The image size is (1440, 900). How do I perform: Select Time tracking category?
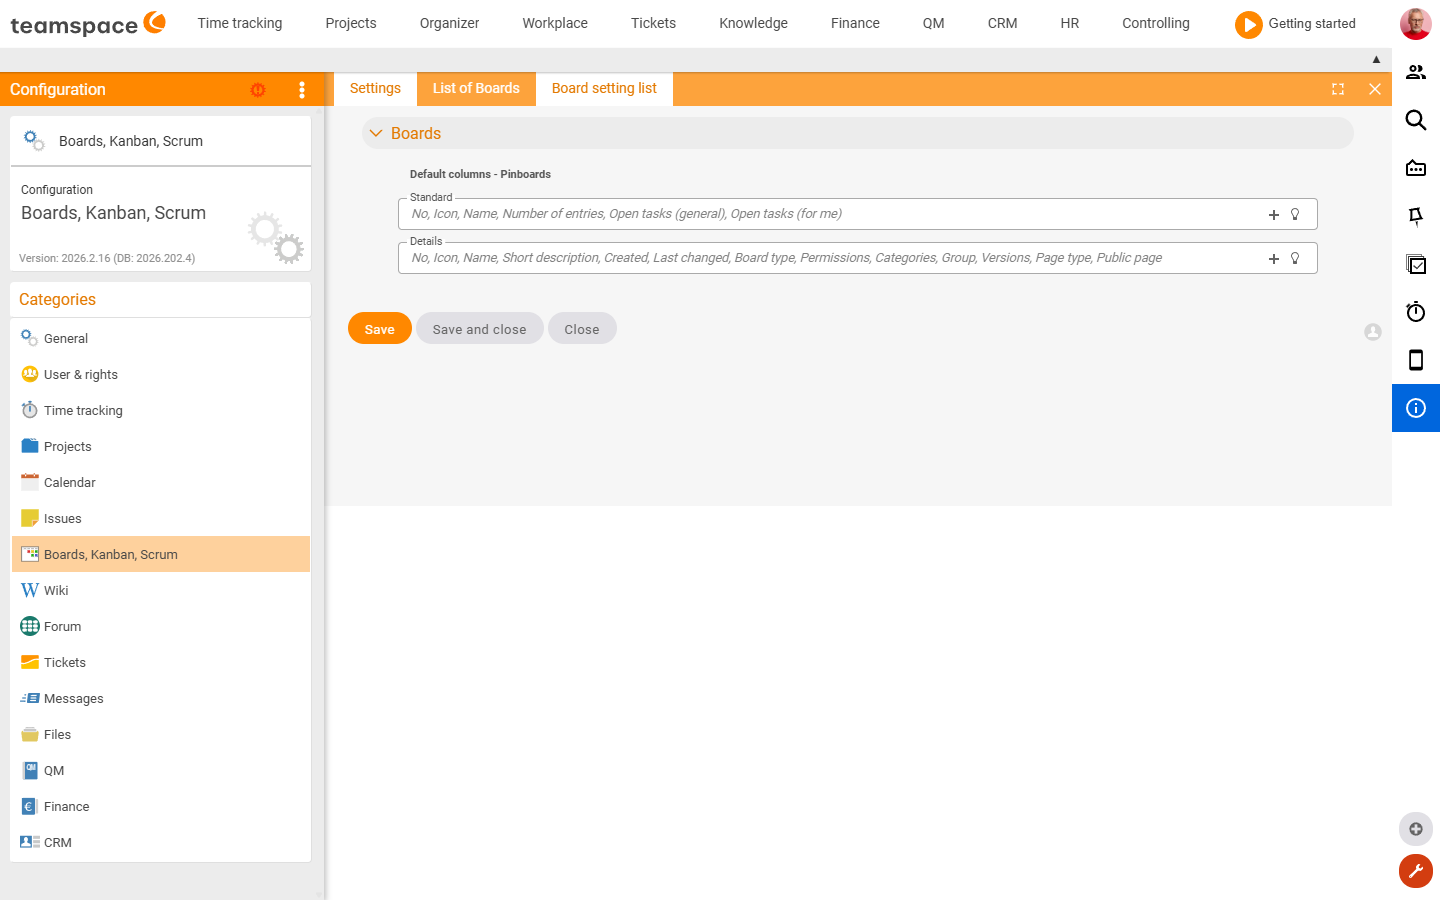(x=160, y=410)
